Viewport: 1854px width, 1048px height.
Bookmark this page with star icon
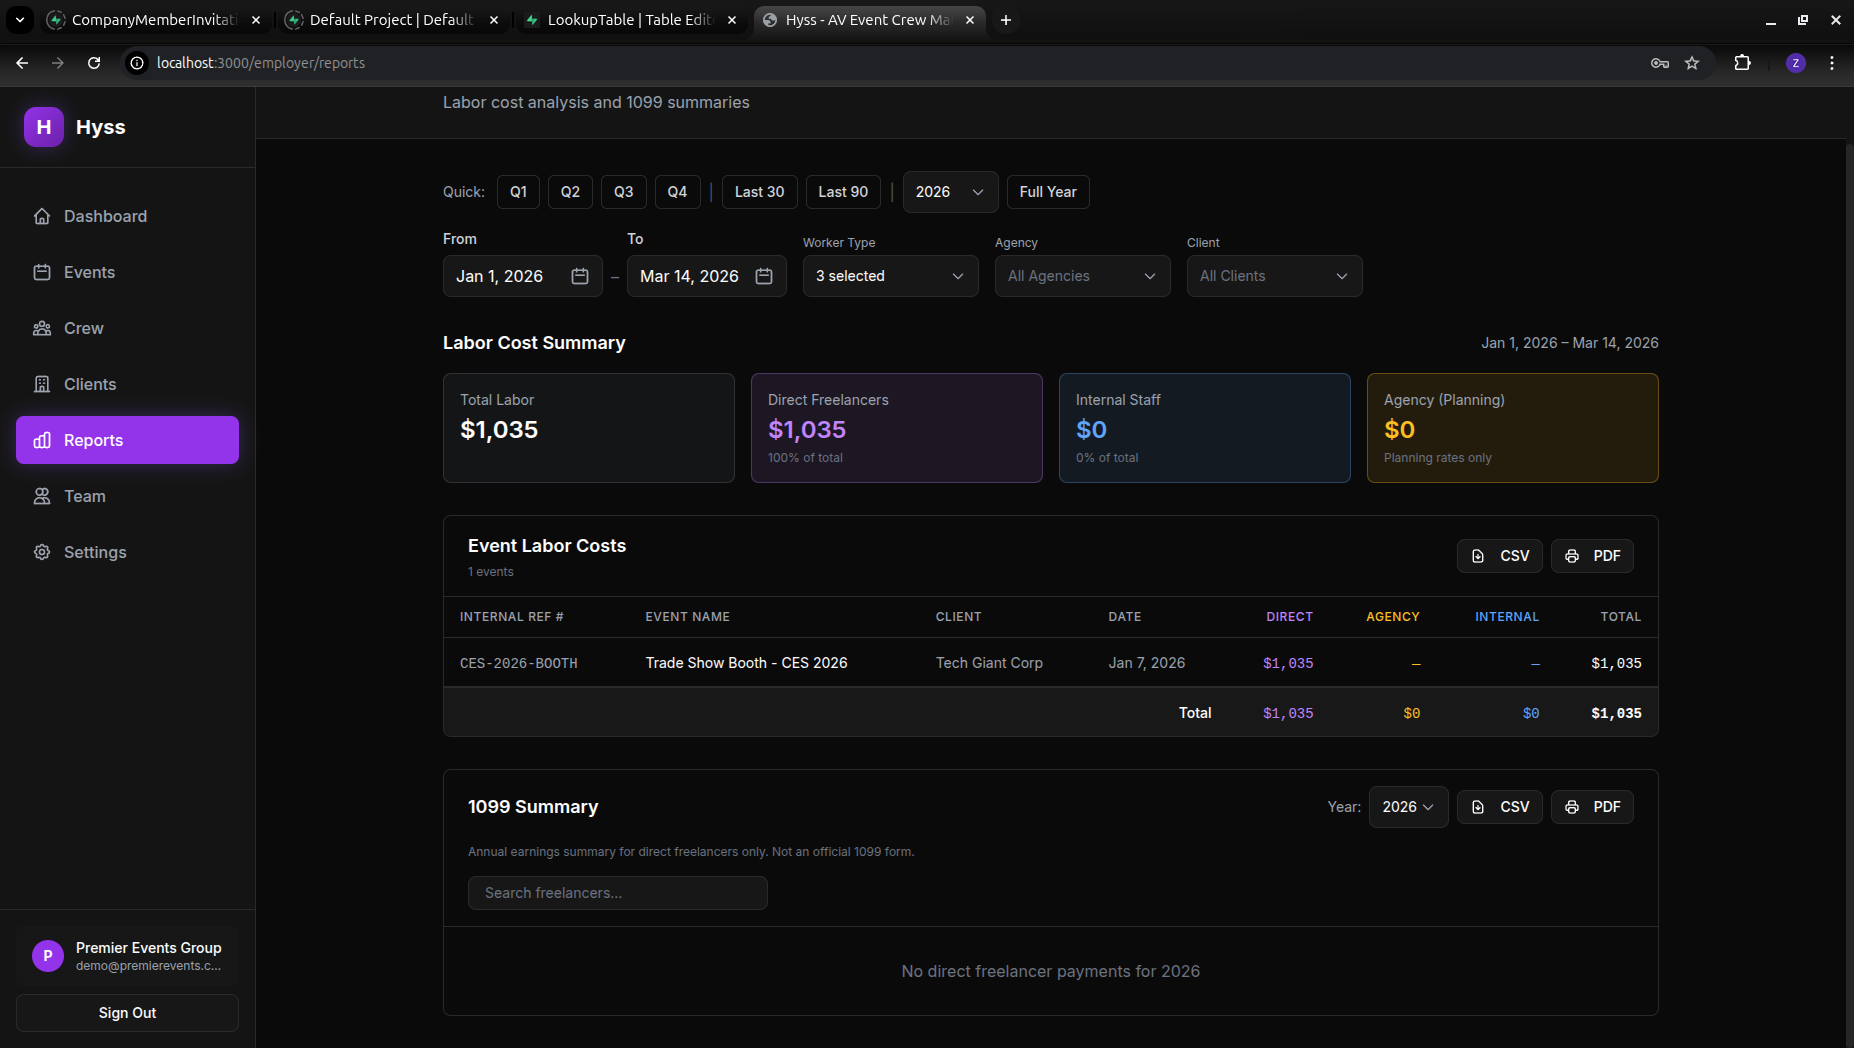[x=1692, y=62]
